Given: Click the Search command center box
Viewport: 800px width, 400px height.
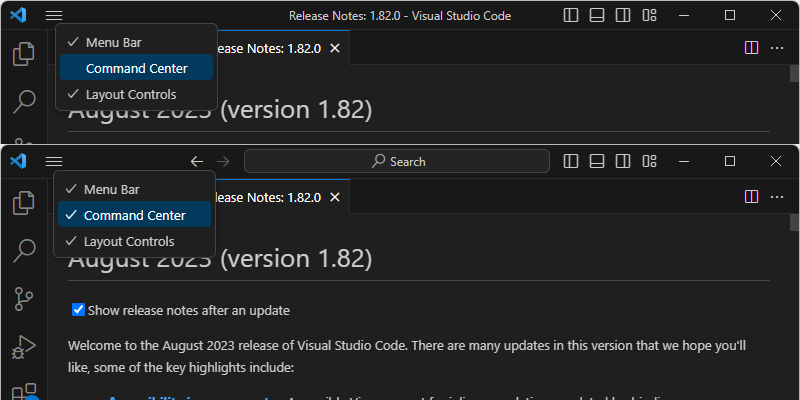Looking at the screenshot, I should click(x=397, y=161).
